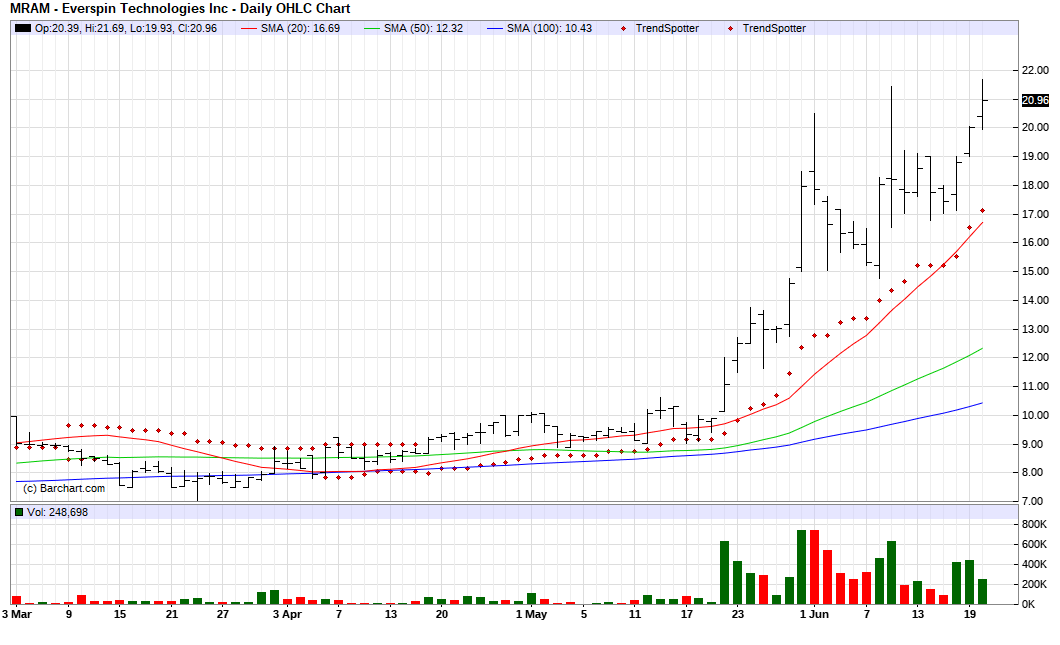Click the first TrendSpotter legend entry
Viewport: 1060px width, 645px height.
660,28
